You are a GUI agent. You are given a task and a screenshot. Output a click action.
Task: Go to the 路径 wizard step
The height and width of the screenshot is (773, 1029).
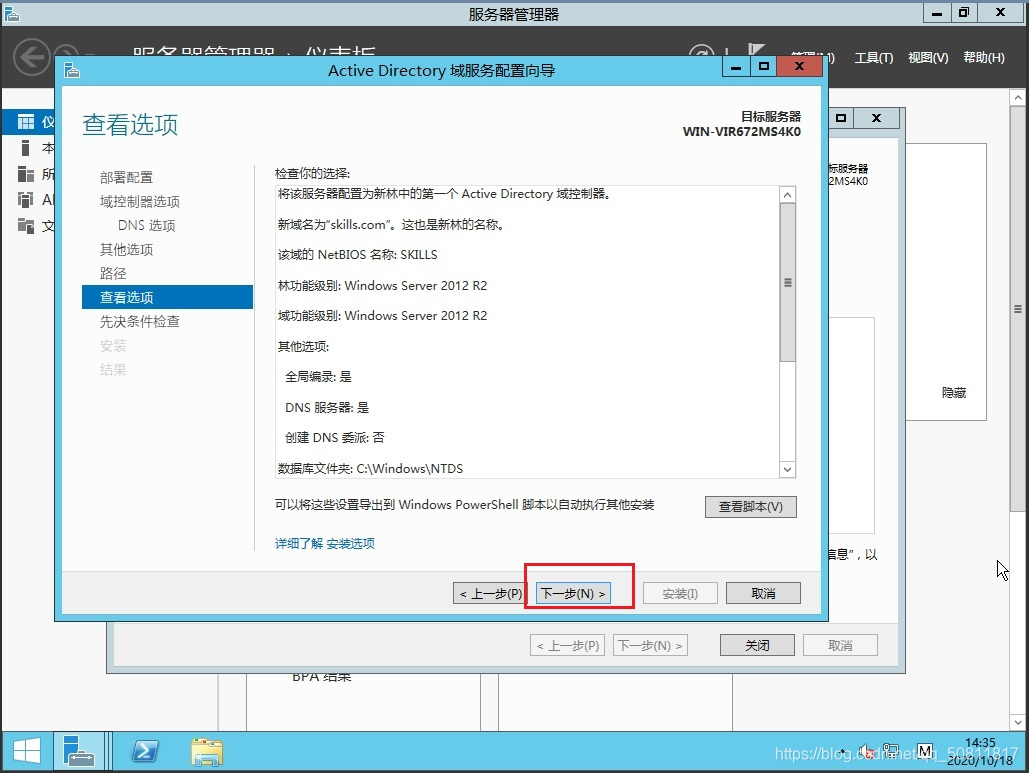point(113,273)
